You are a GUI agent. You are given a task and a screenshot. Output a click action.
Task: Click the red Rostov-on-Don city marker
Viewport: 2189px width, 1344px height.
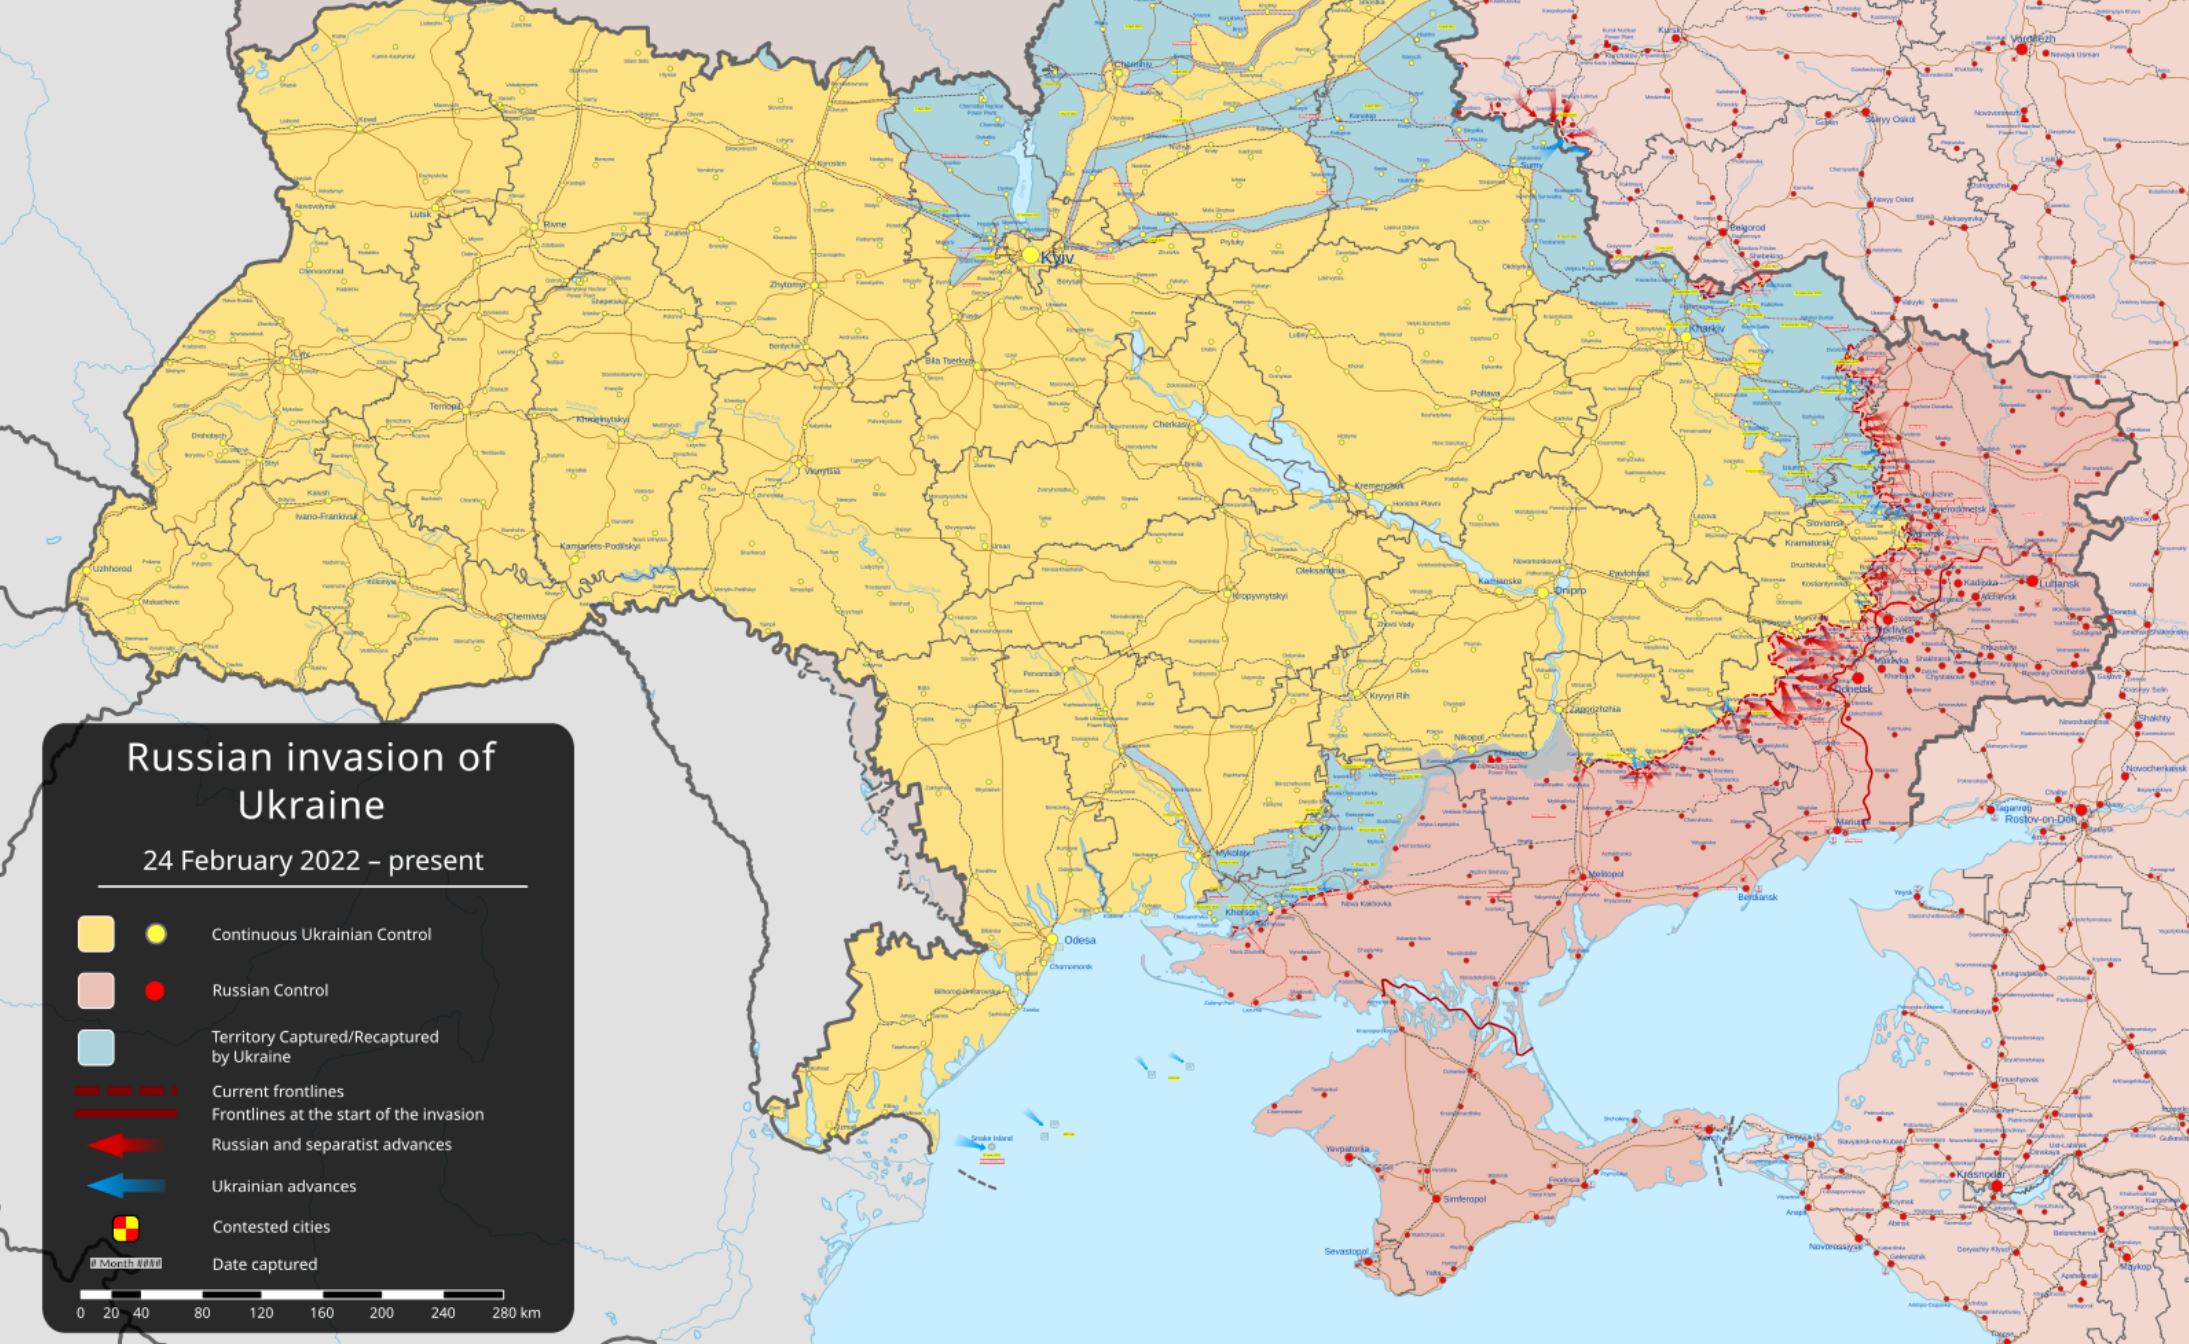(x=2081, y=810)
